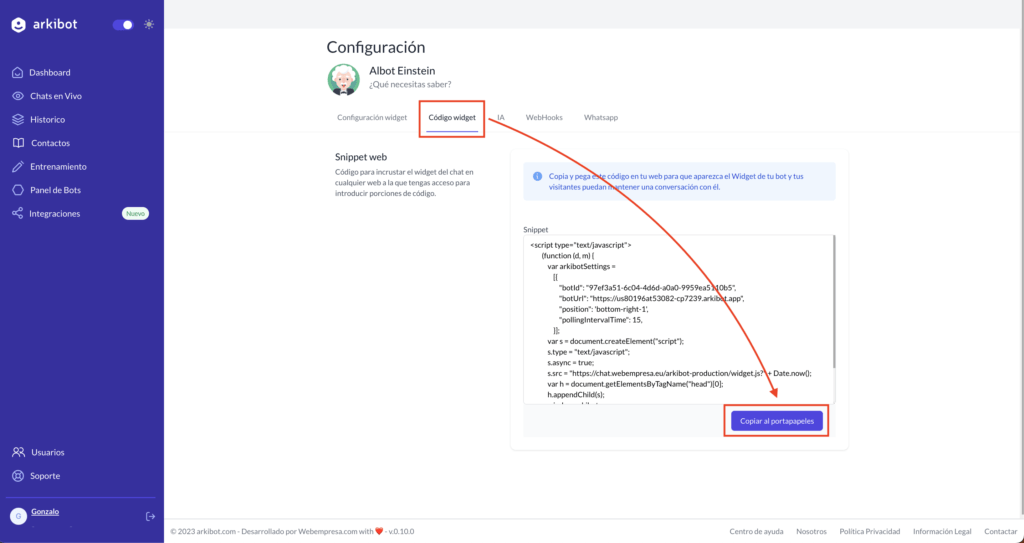Click the book icon for Contactos

point(18,143)
